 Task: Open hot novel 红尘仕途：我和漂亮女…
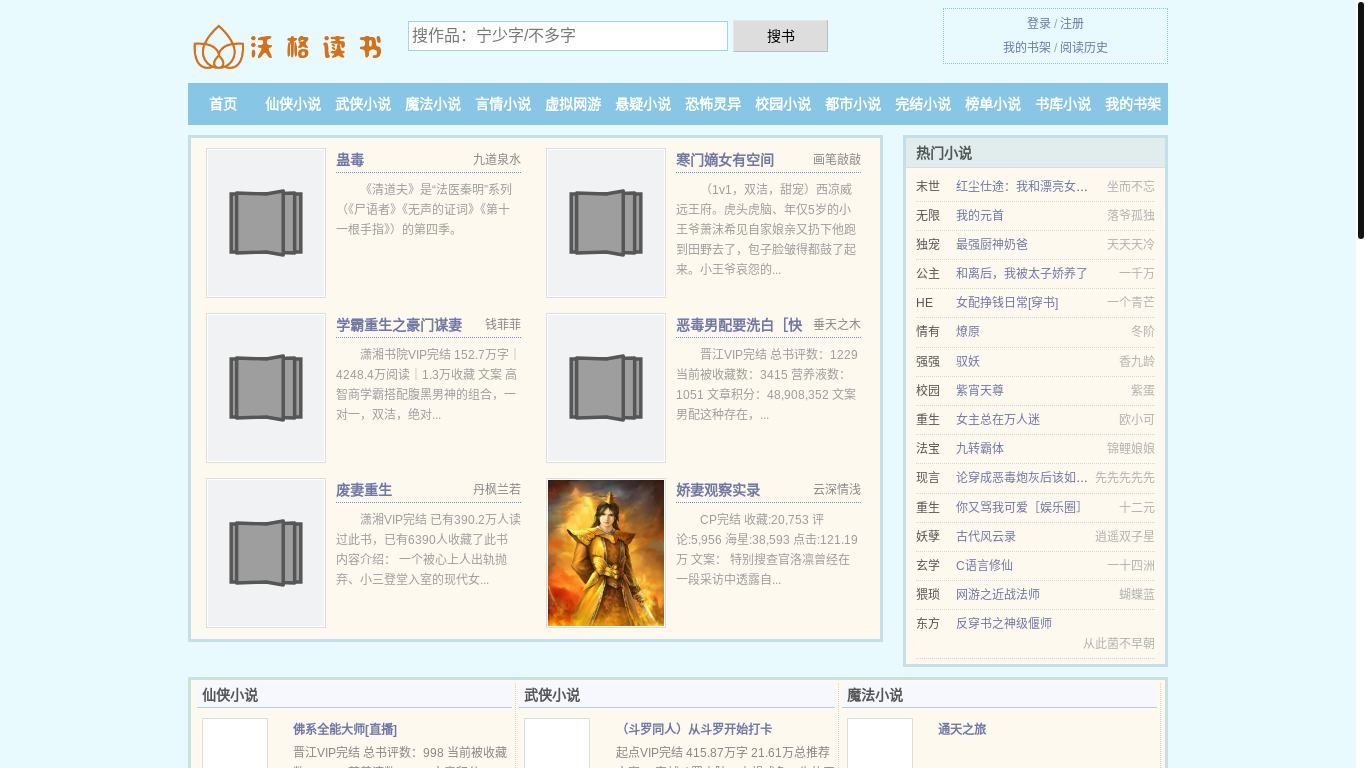coord(1022,186)
